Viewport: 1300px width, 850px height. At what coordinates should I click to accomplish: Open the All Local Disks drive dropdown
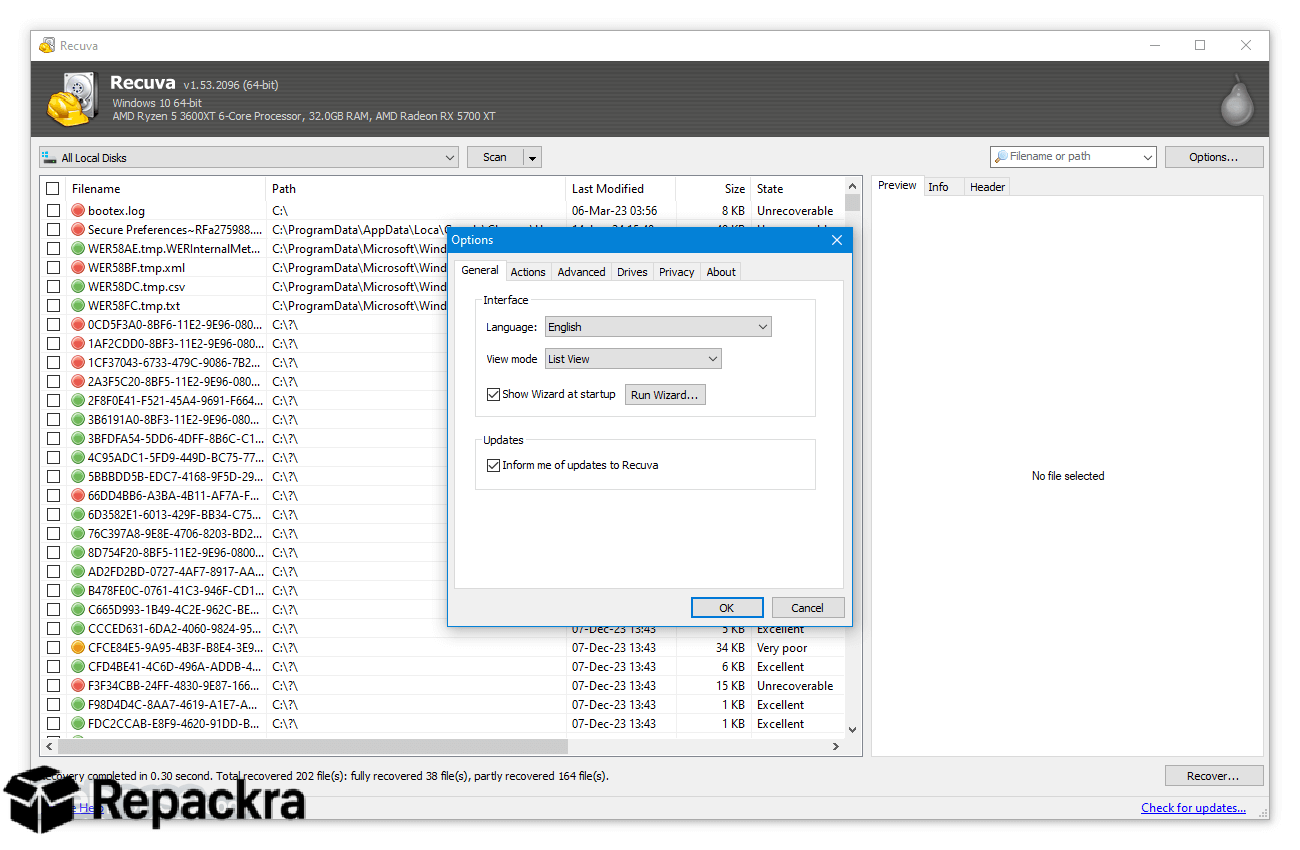pyautogui.click(x=249, y=158)
